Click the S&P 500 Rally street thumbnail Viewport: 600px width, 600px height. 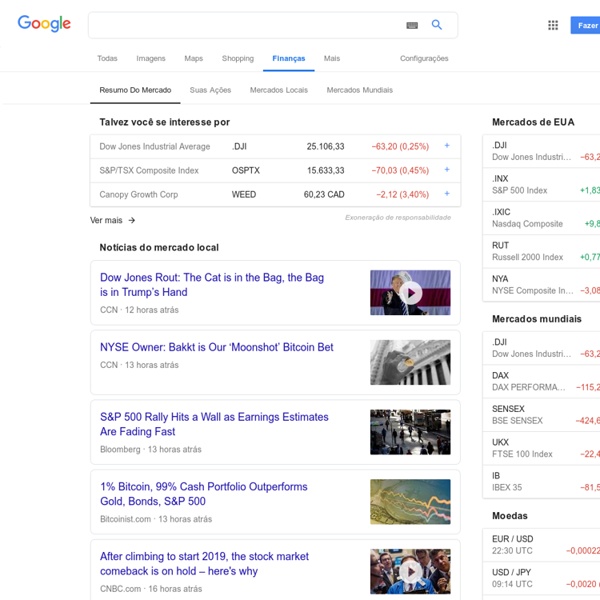coord(410,432)
